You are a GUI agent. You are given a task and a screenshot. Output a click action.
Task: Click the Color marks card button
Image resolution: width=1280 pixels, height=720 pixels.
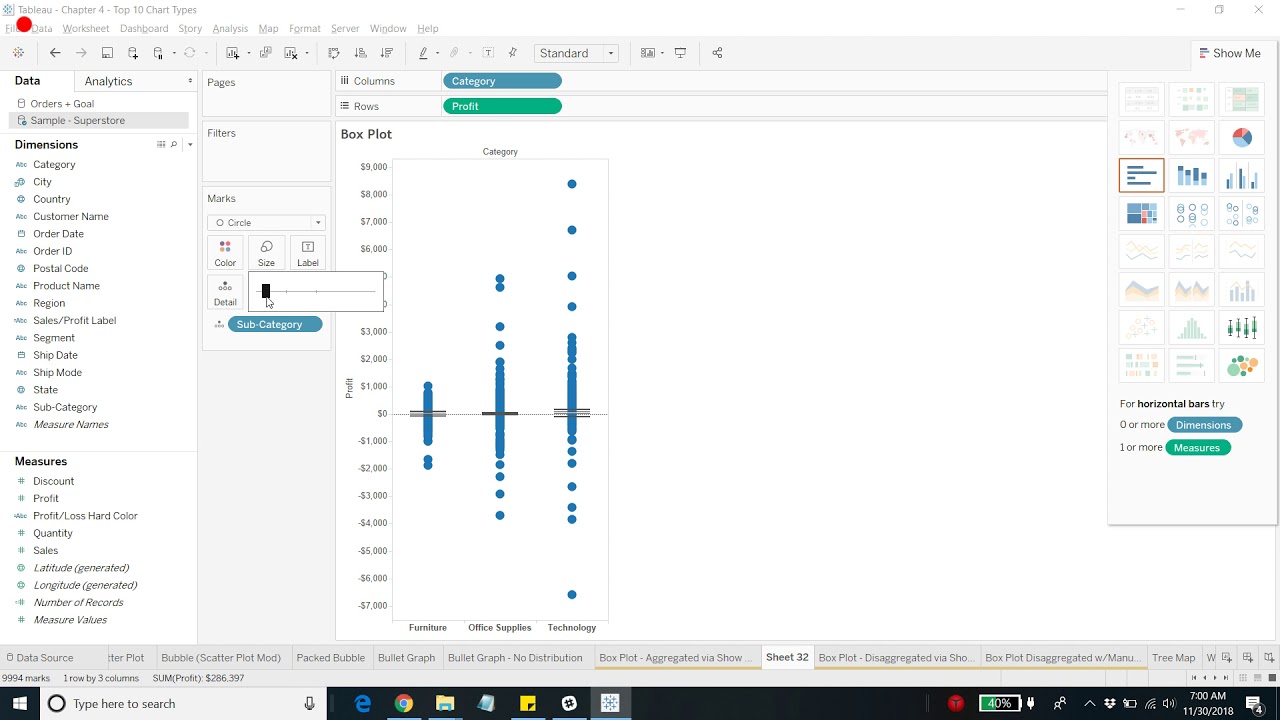[x=225, y=253]
